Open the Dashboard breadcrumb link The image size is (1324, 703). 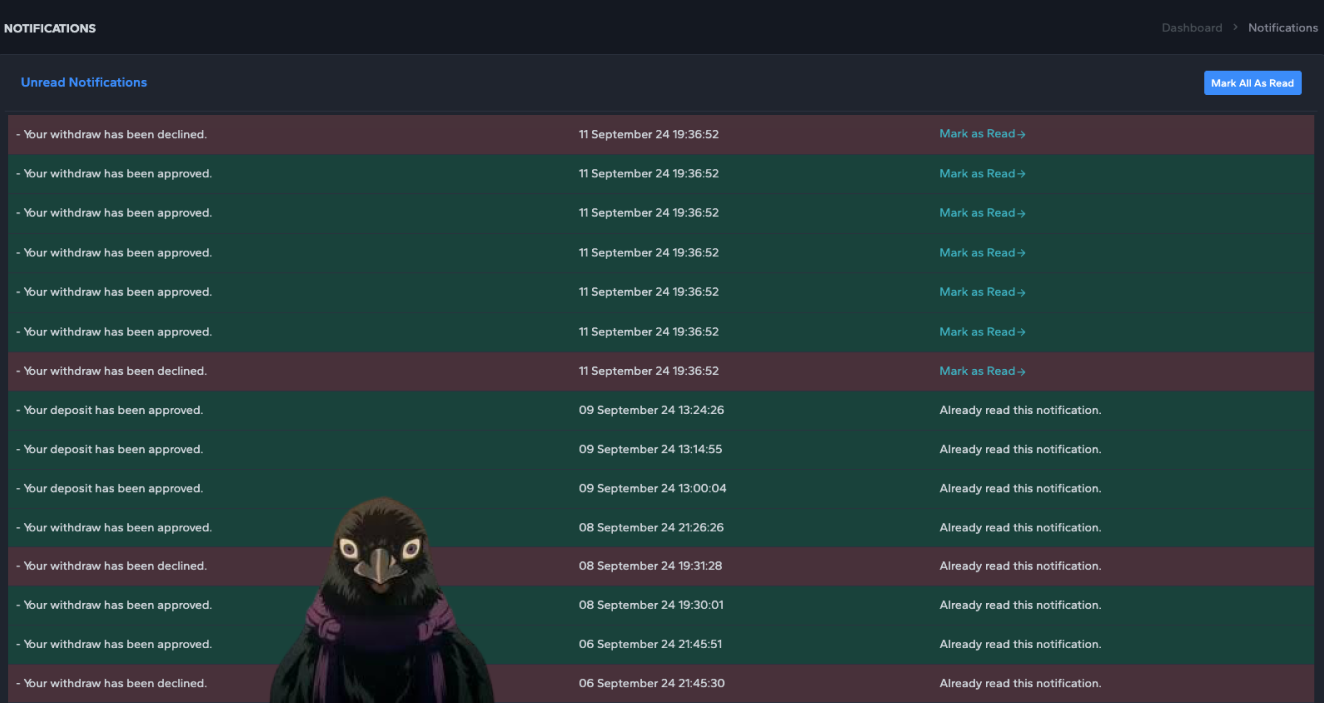[x=1191, y=28]
